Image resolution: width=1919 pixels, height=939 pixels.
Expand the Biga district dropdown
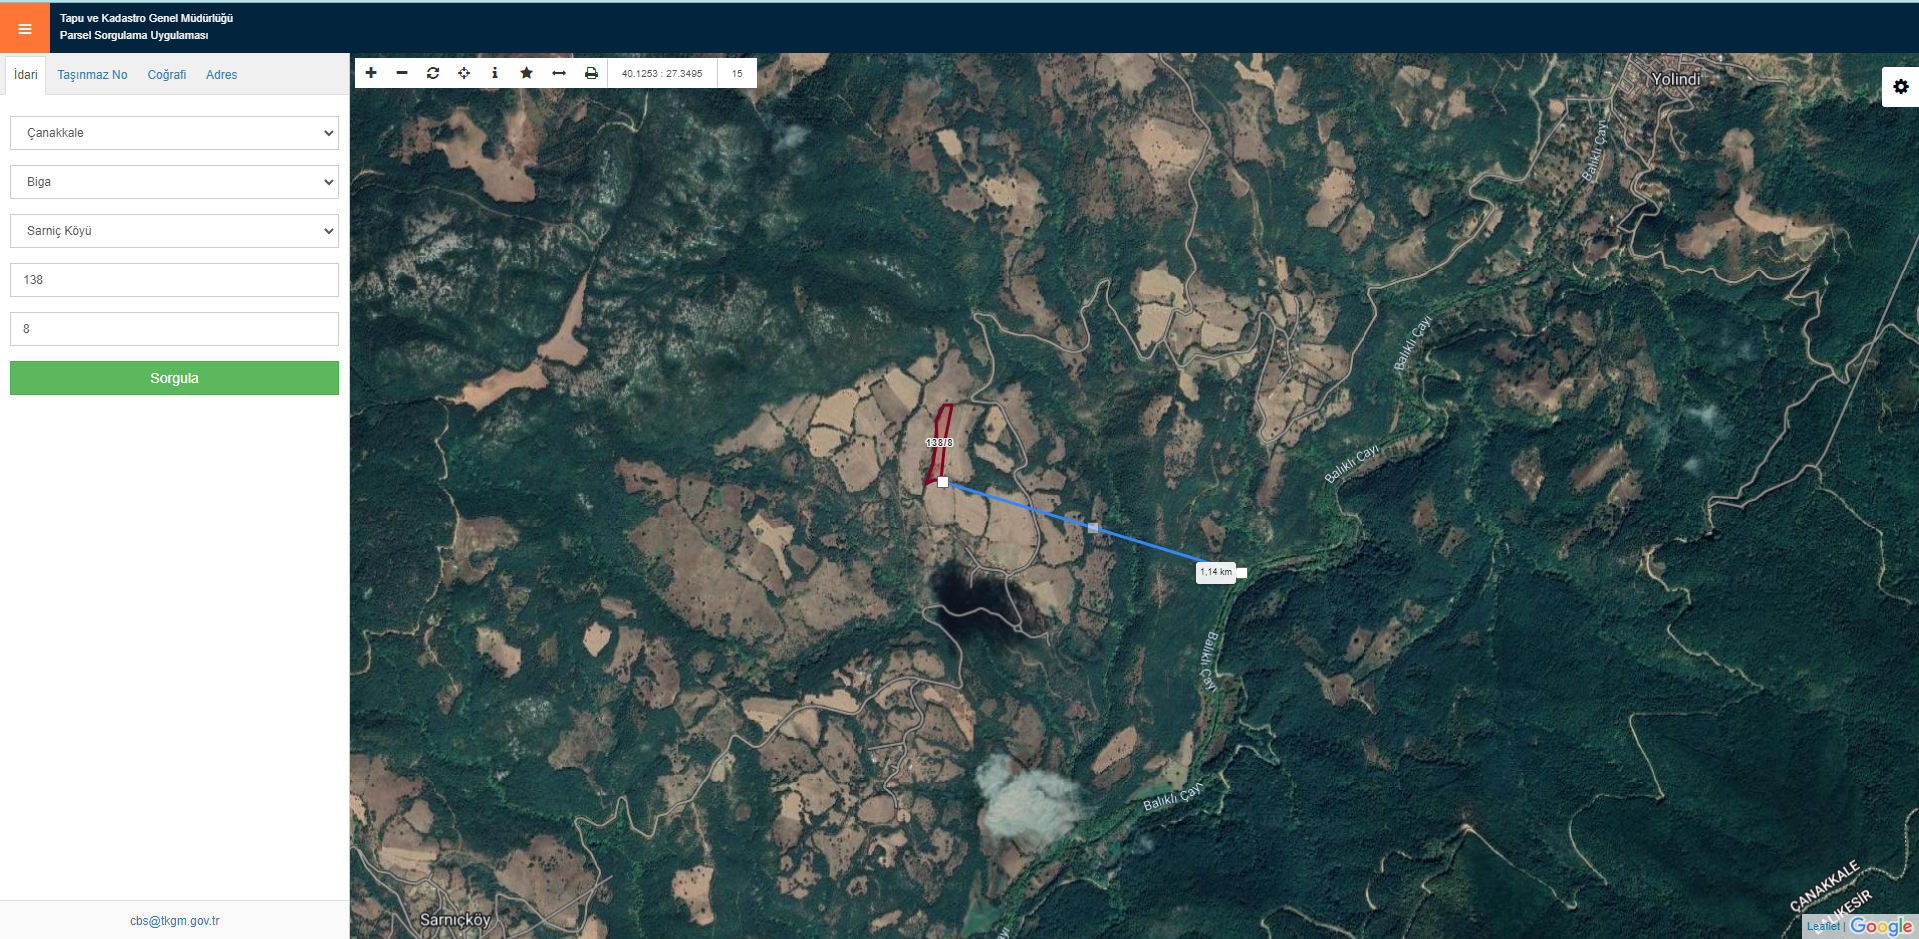pyautogui.click(x=174, y=182)
